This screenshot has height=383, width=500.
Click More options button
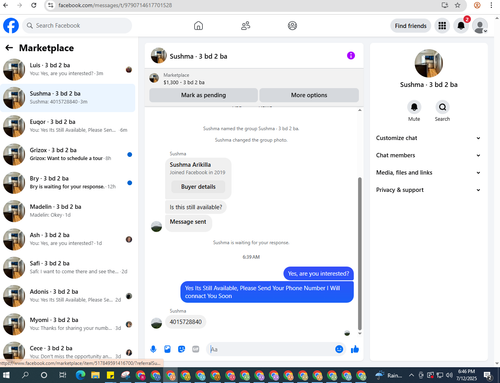click(309, 95)
